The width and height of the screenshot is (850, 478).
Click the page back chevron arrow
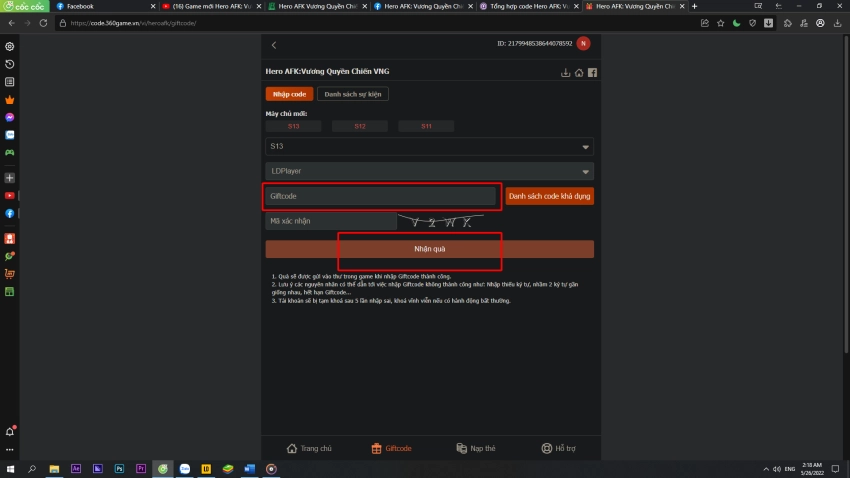tap(274, 45)
